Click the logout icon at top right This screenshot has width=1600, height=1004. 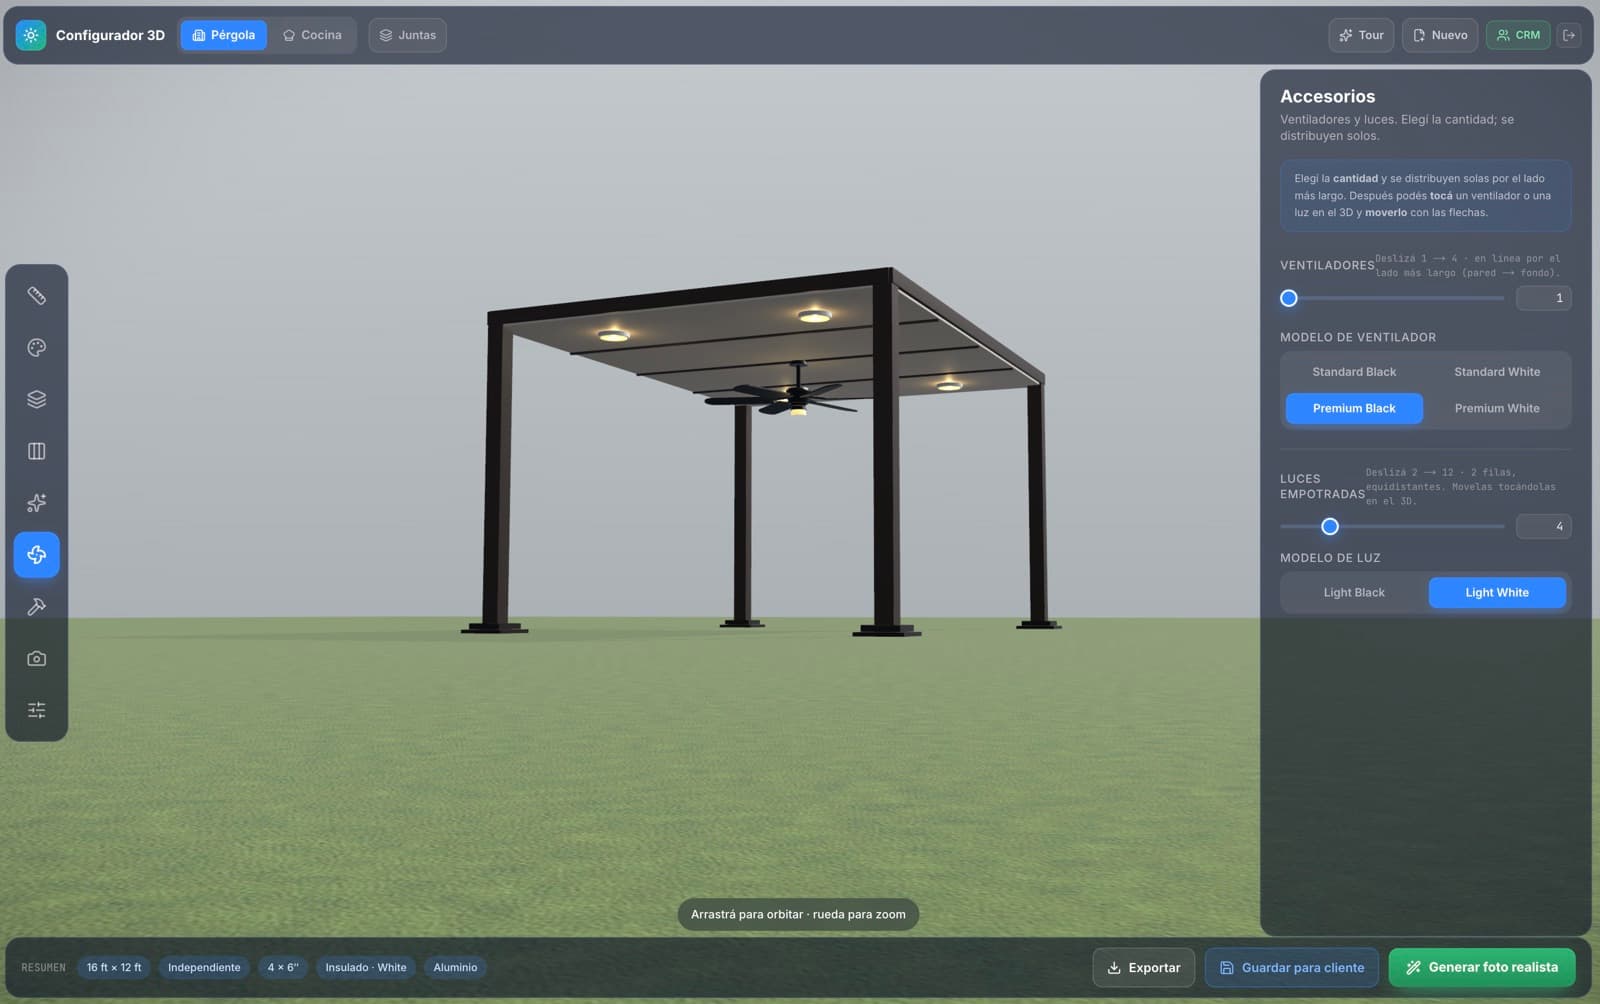[1569, 35]
